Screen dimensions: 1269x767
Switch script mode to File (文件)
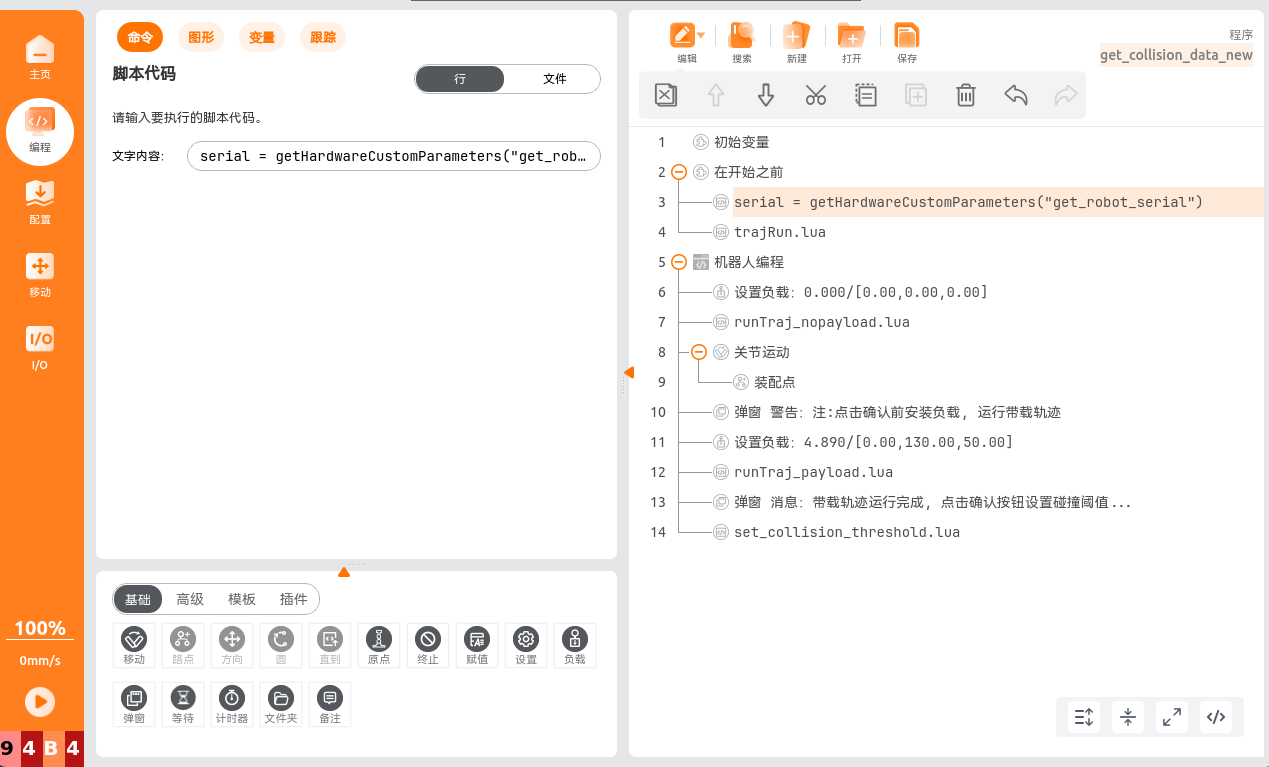click(x=554, y=79)
